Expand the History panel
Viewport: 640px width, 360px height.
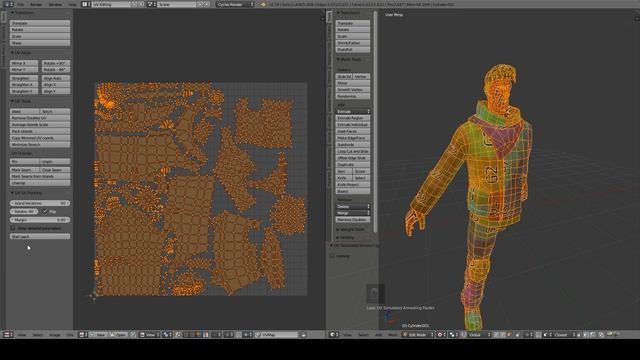pyautogui.click(x=346, y=237)
